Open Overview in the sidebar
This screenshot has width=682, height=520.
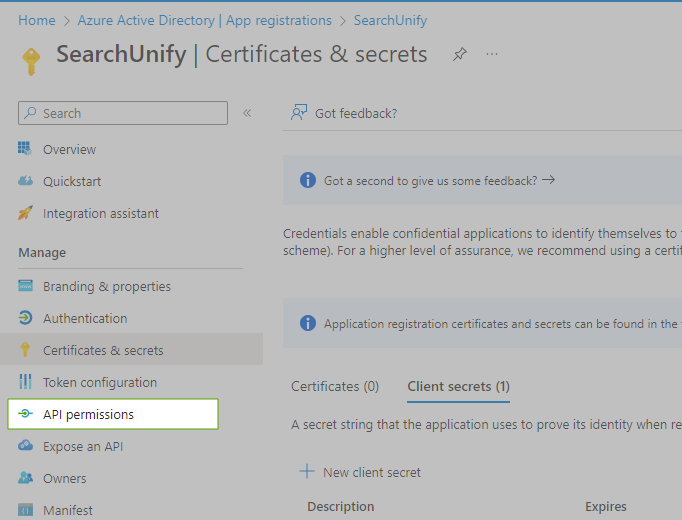click(x=69, y=149)
